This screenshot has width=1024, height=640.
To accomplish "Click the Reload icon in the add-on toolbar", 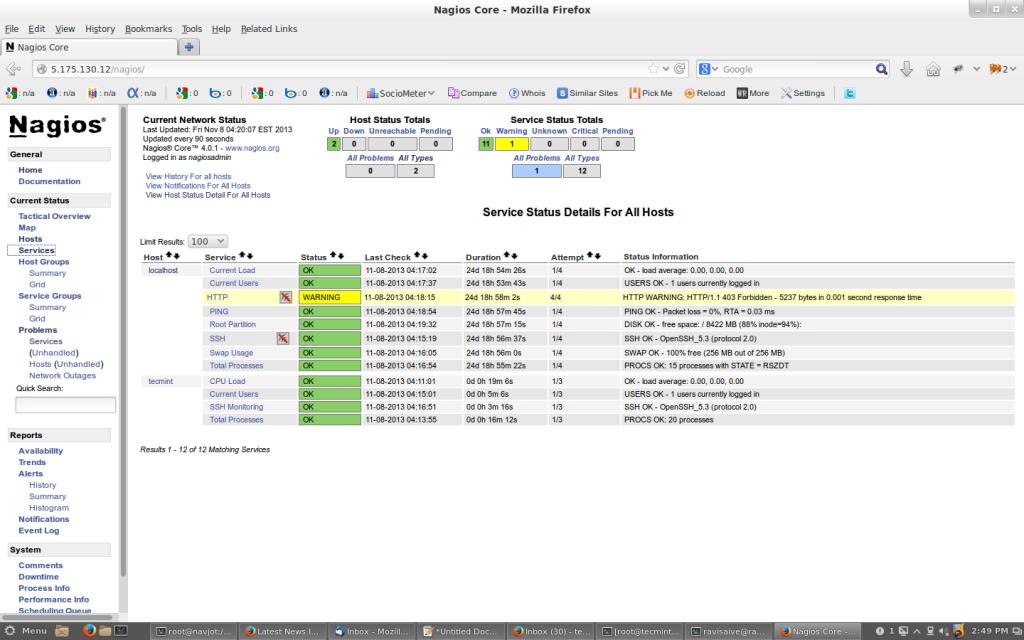I will [x=704, y=92].
